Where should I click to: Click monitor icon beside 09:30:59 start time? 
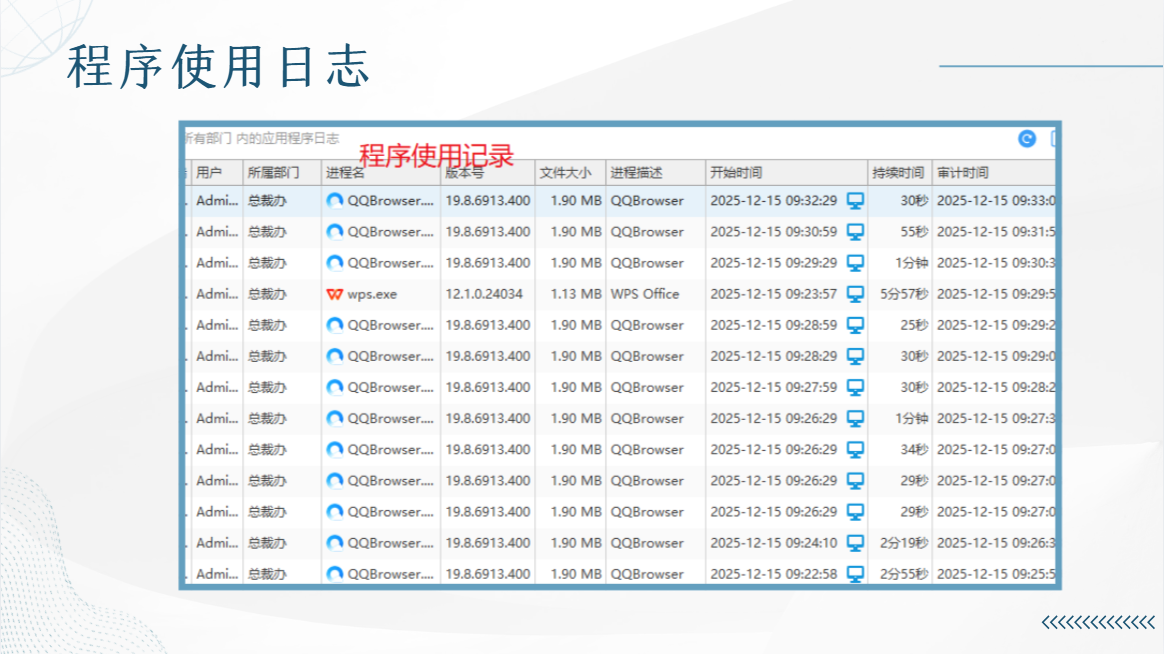point(855,232)
